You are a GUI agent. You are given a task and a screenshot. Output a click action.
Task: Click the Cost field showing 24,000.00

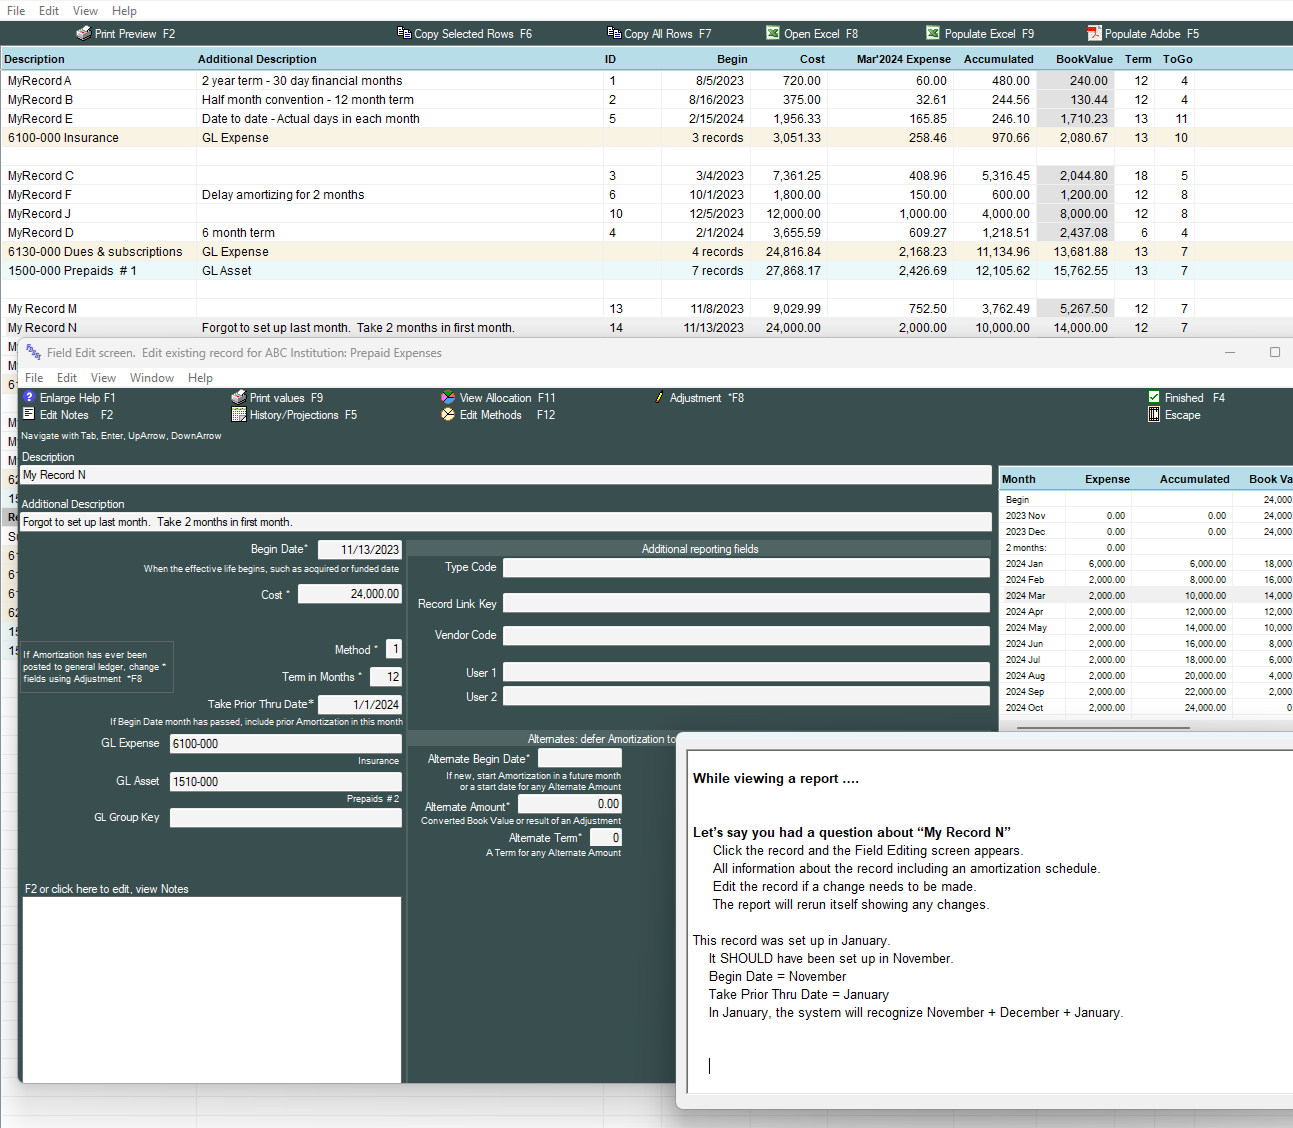pos(350,594)
